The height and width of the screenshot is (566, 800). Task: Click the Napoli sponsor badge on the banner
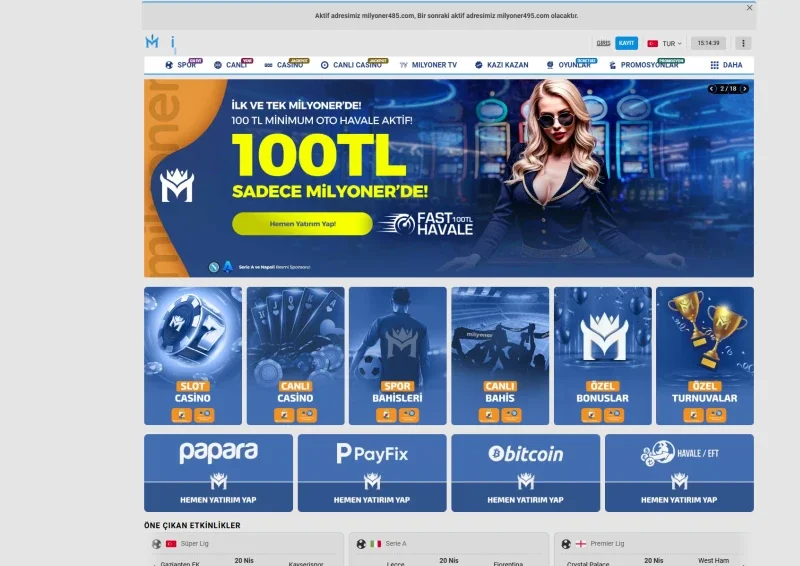[x=214, y=267]
